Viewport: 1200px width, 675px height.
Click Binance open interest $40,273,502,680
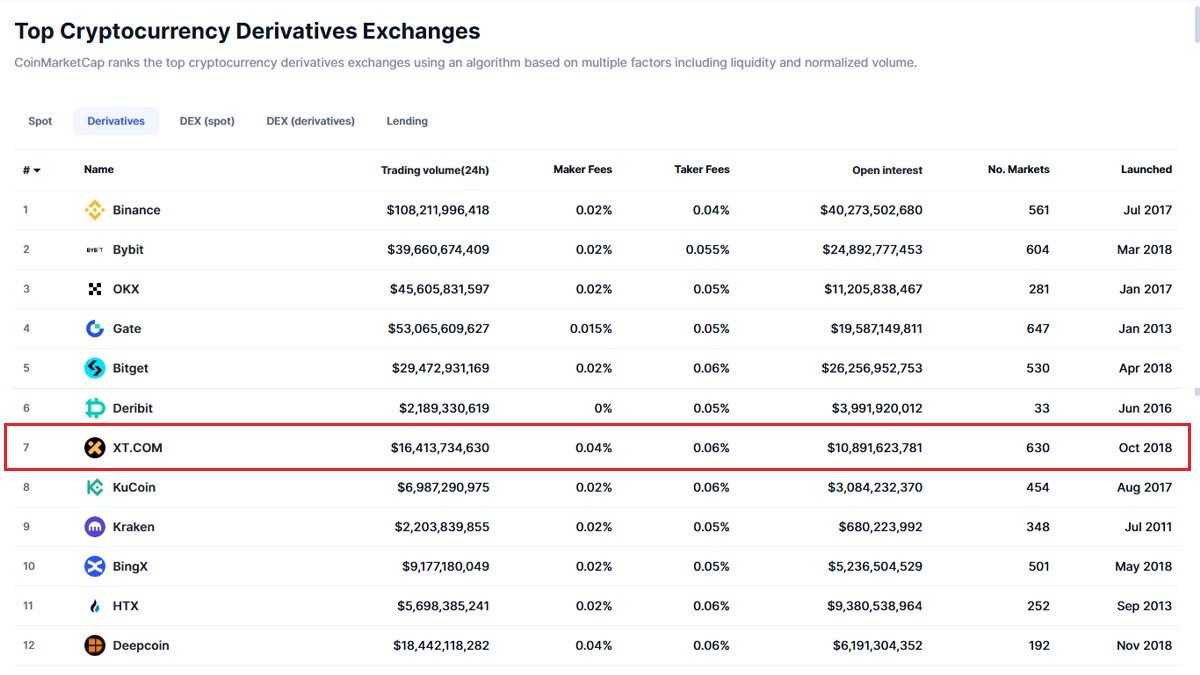pyautogui.click(x=871, y=210)
